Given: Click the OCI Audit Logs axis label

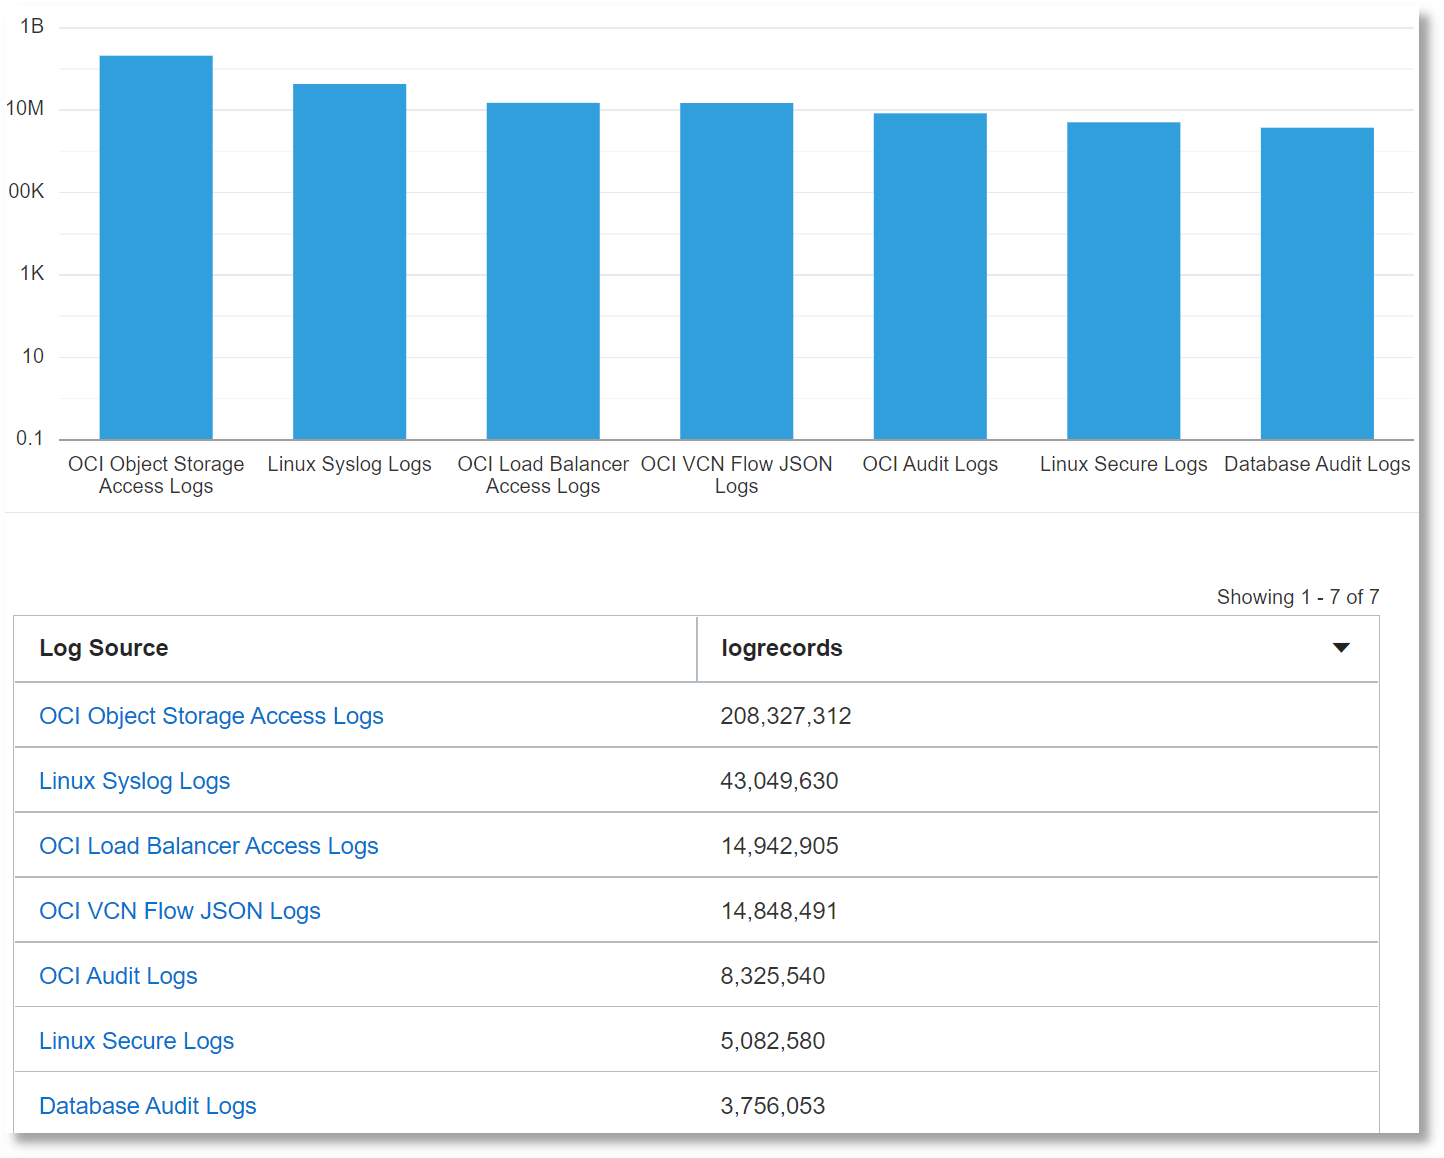Looking at the screenshot, I should point(930,464).
